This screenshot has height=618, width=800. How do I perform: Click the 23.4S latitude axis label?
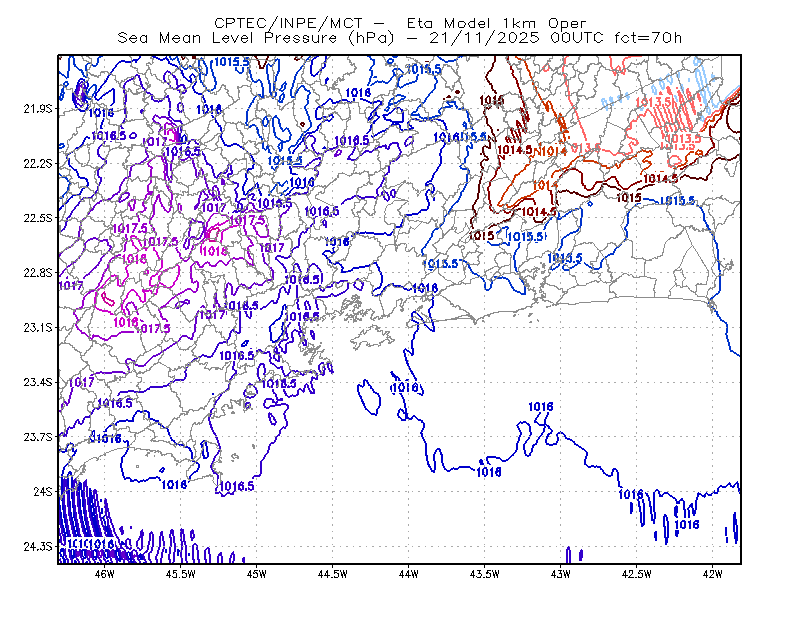tap(38, 382)
